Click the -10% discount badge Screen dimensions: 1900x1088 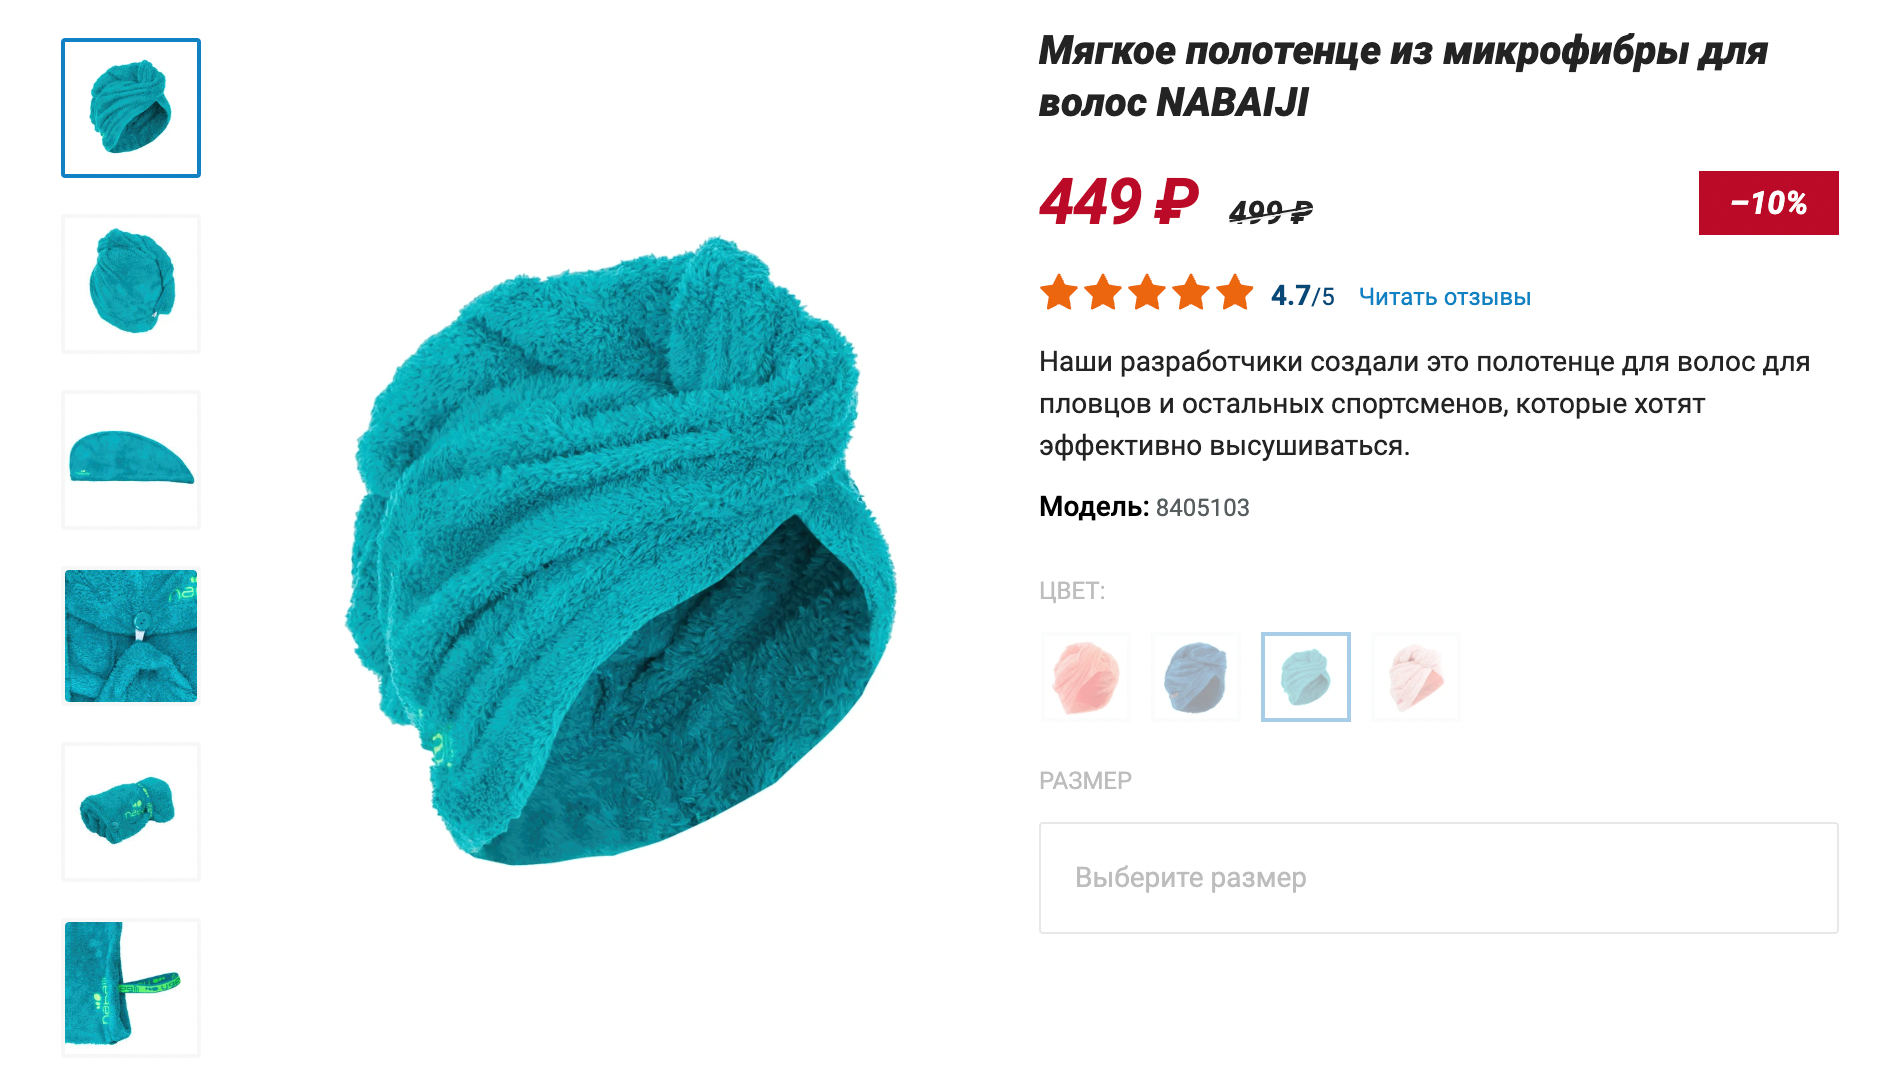click(x=1769, y=203)
